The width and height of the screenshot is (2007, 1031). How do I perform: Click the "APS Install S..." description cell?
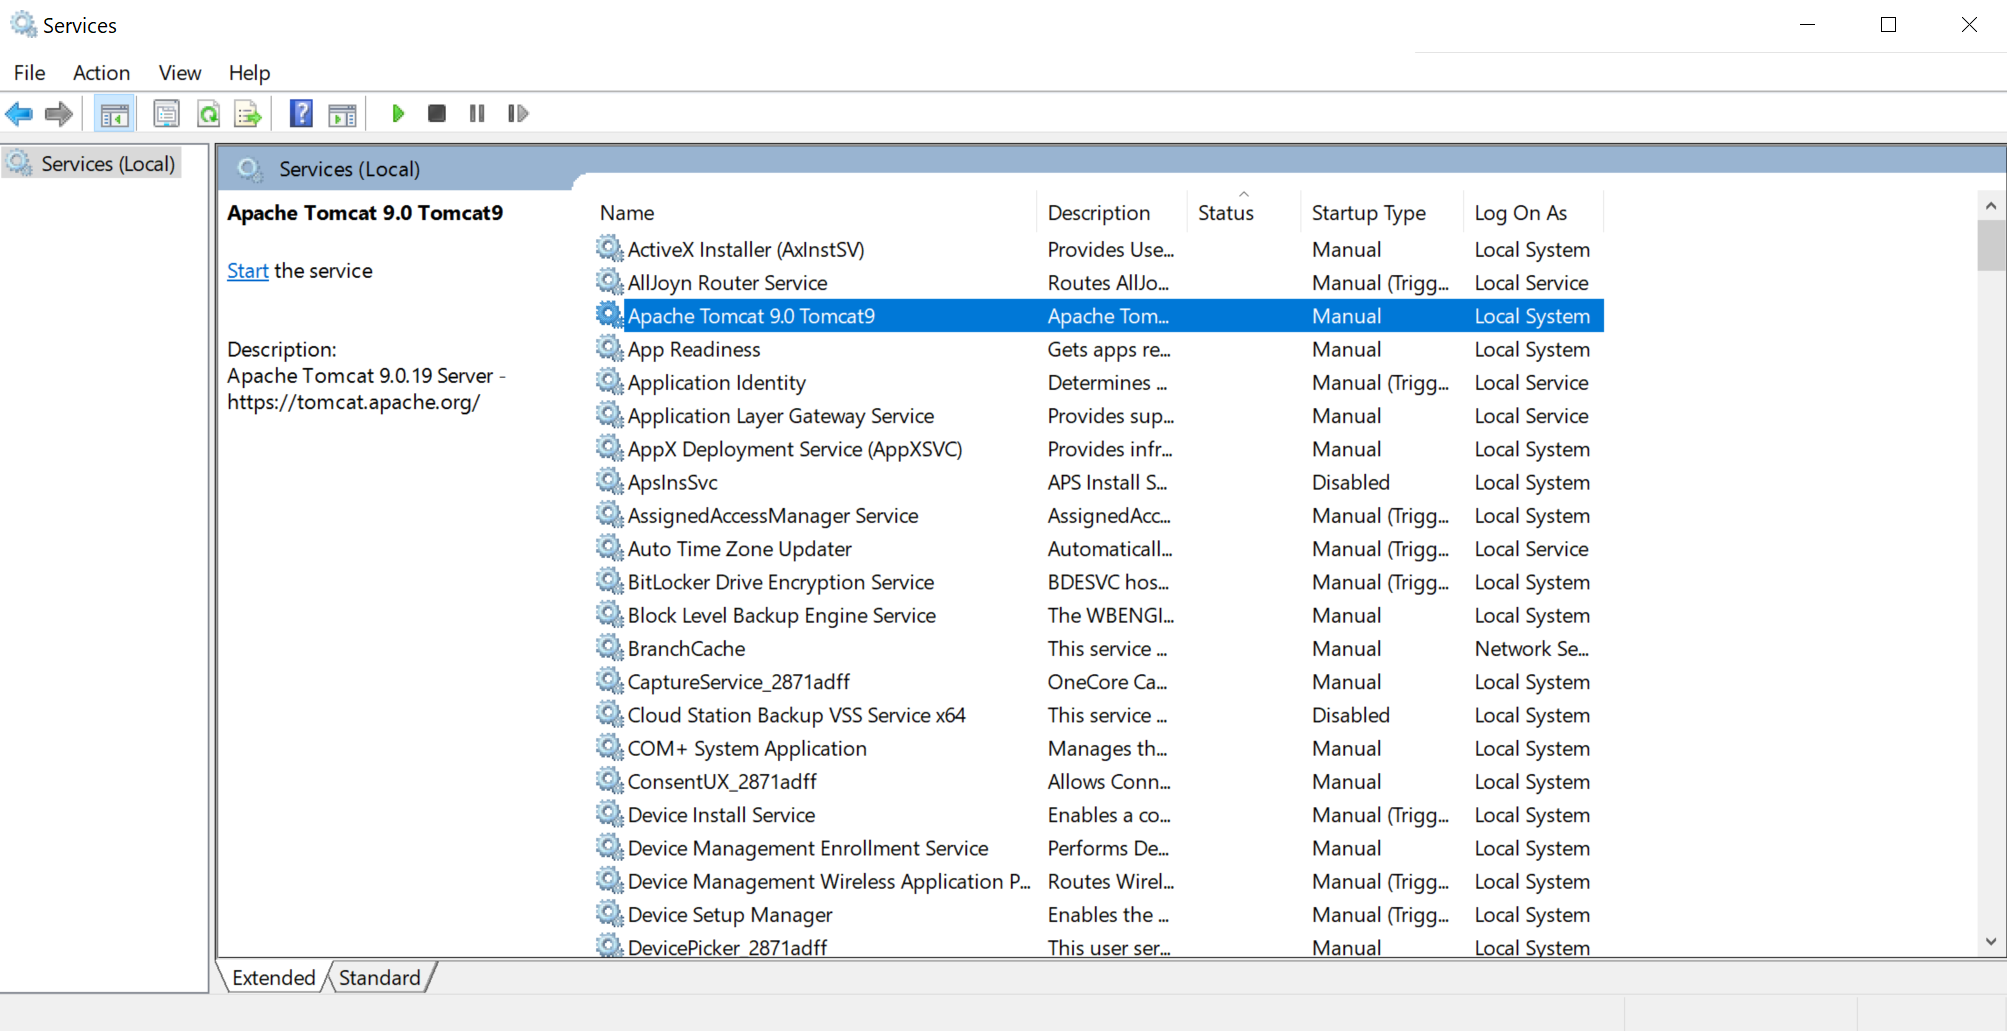click(1107, 483)
